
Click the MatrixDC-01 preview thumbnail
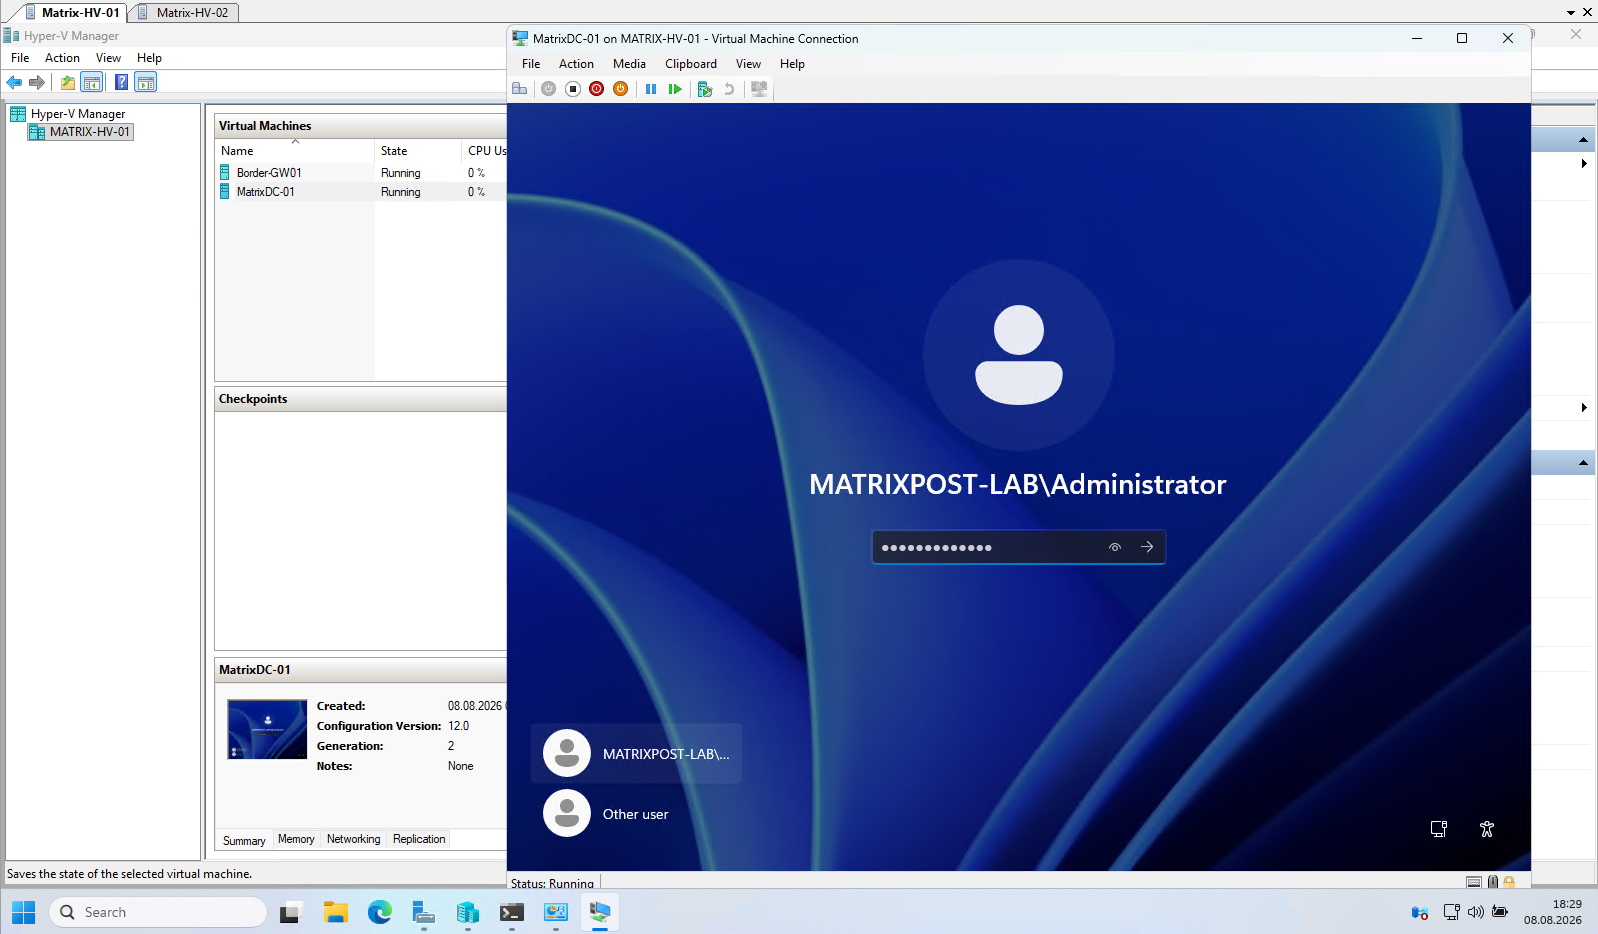[267, 729]
